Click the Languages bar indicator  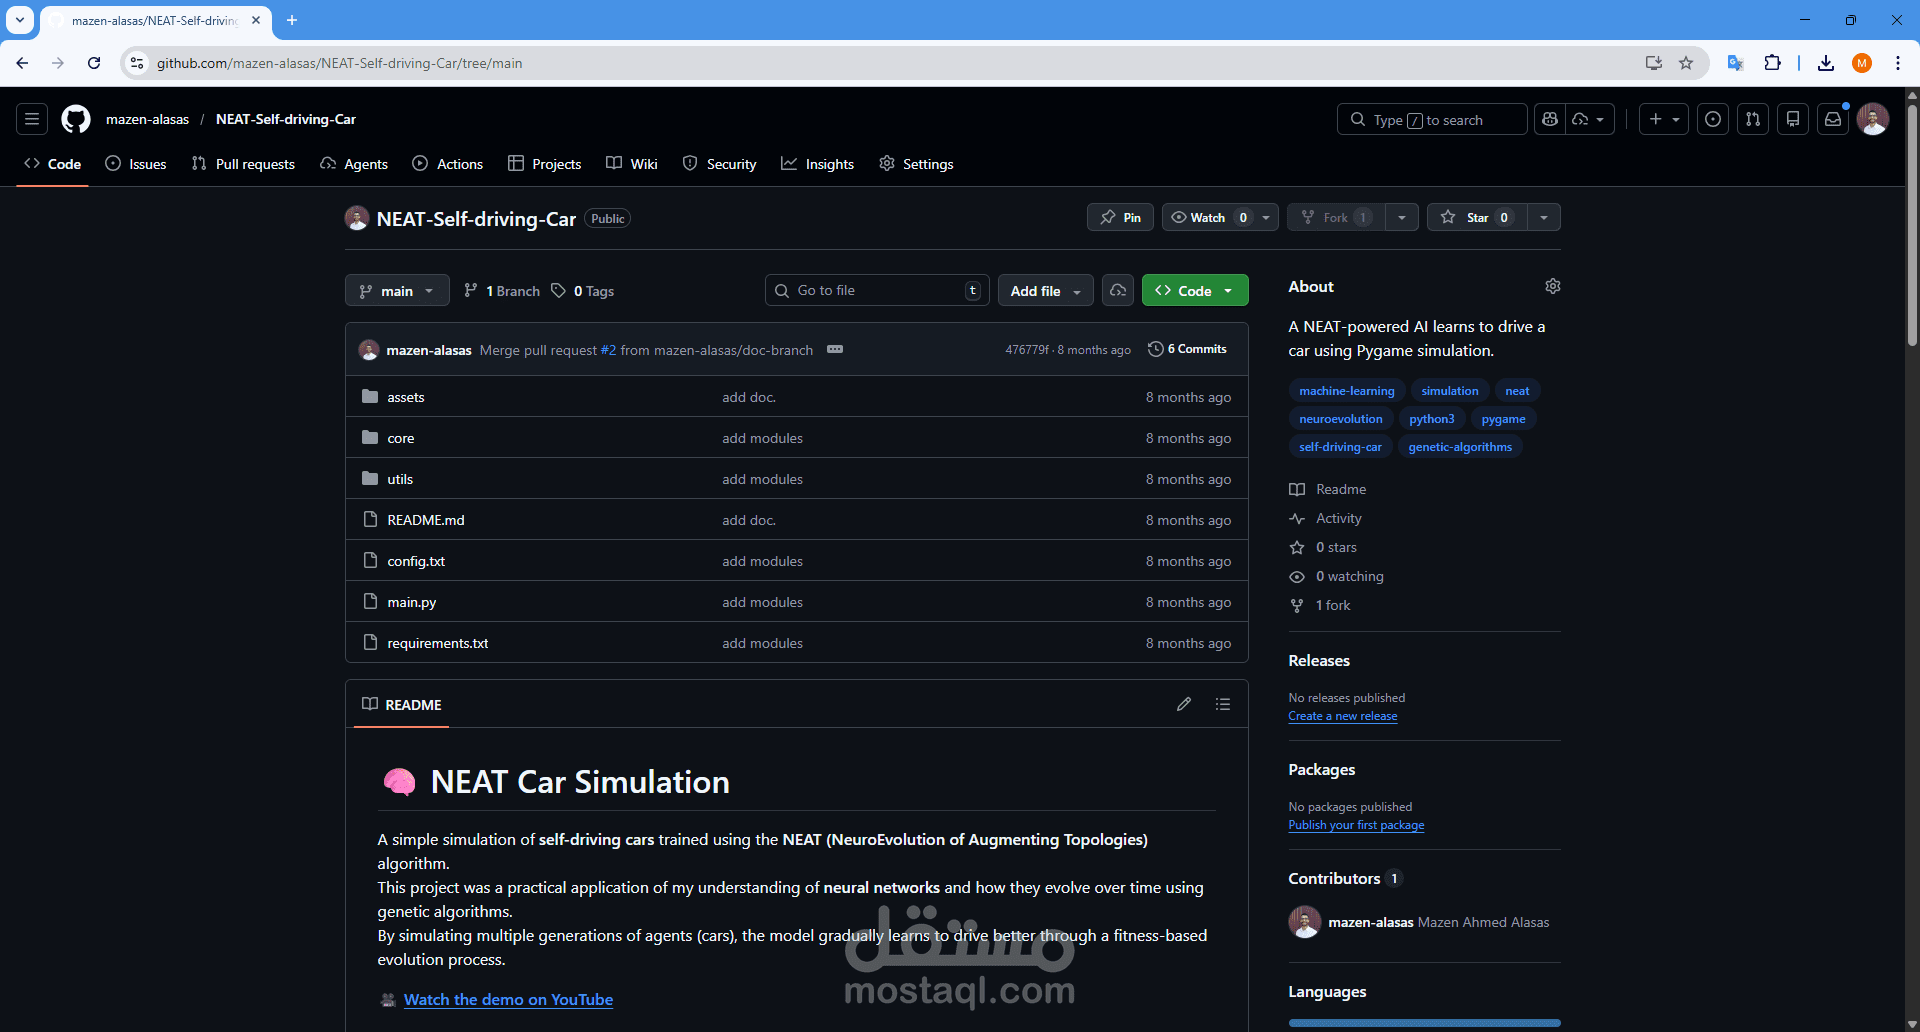tap(1424, 1023)
